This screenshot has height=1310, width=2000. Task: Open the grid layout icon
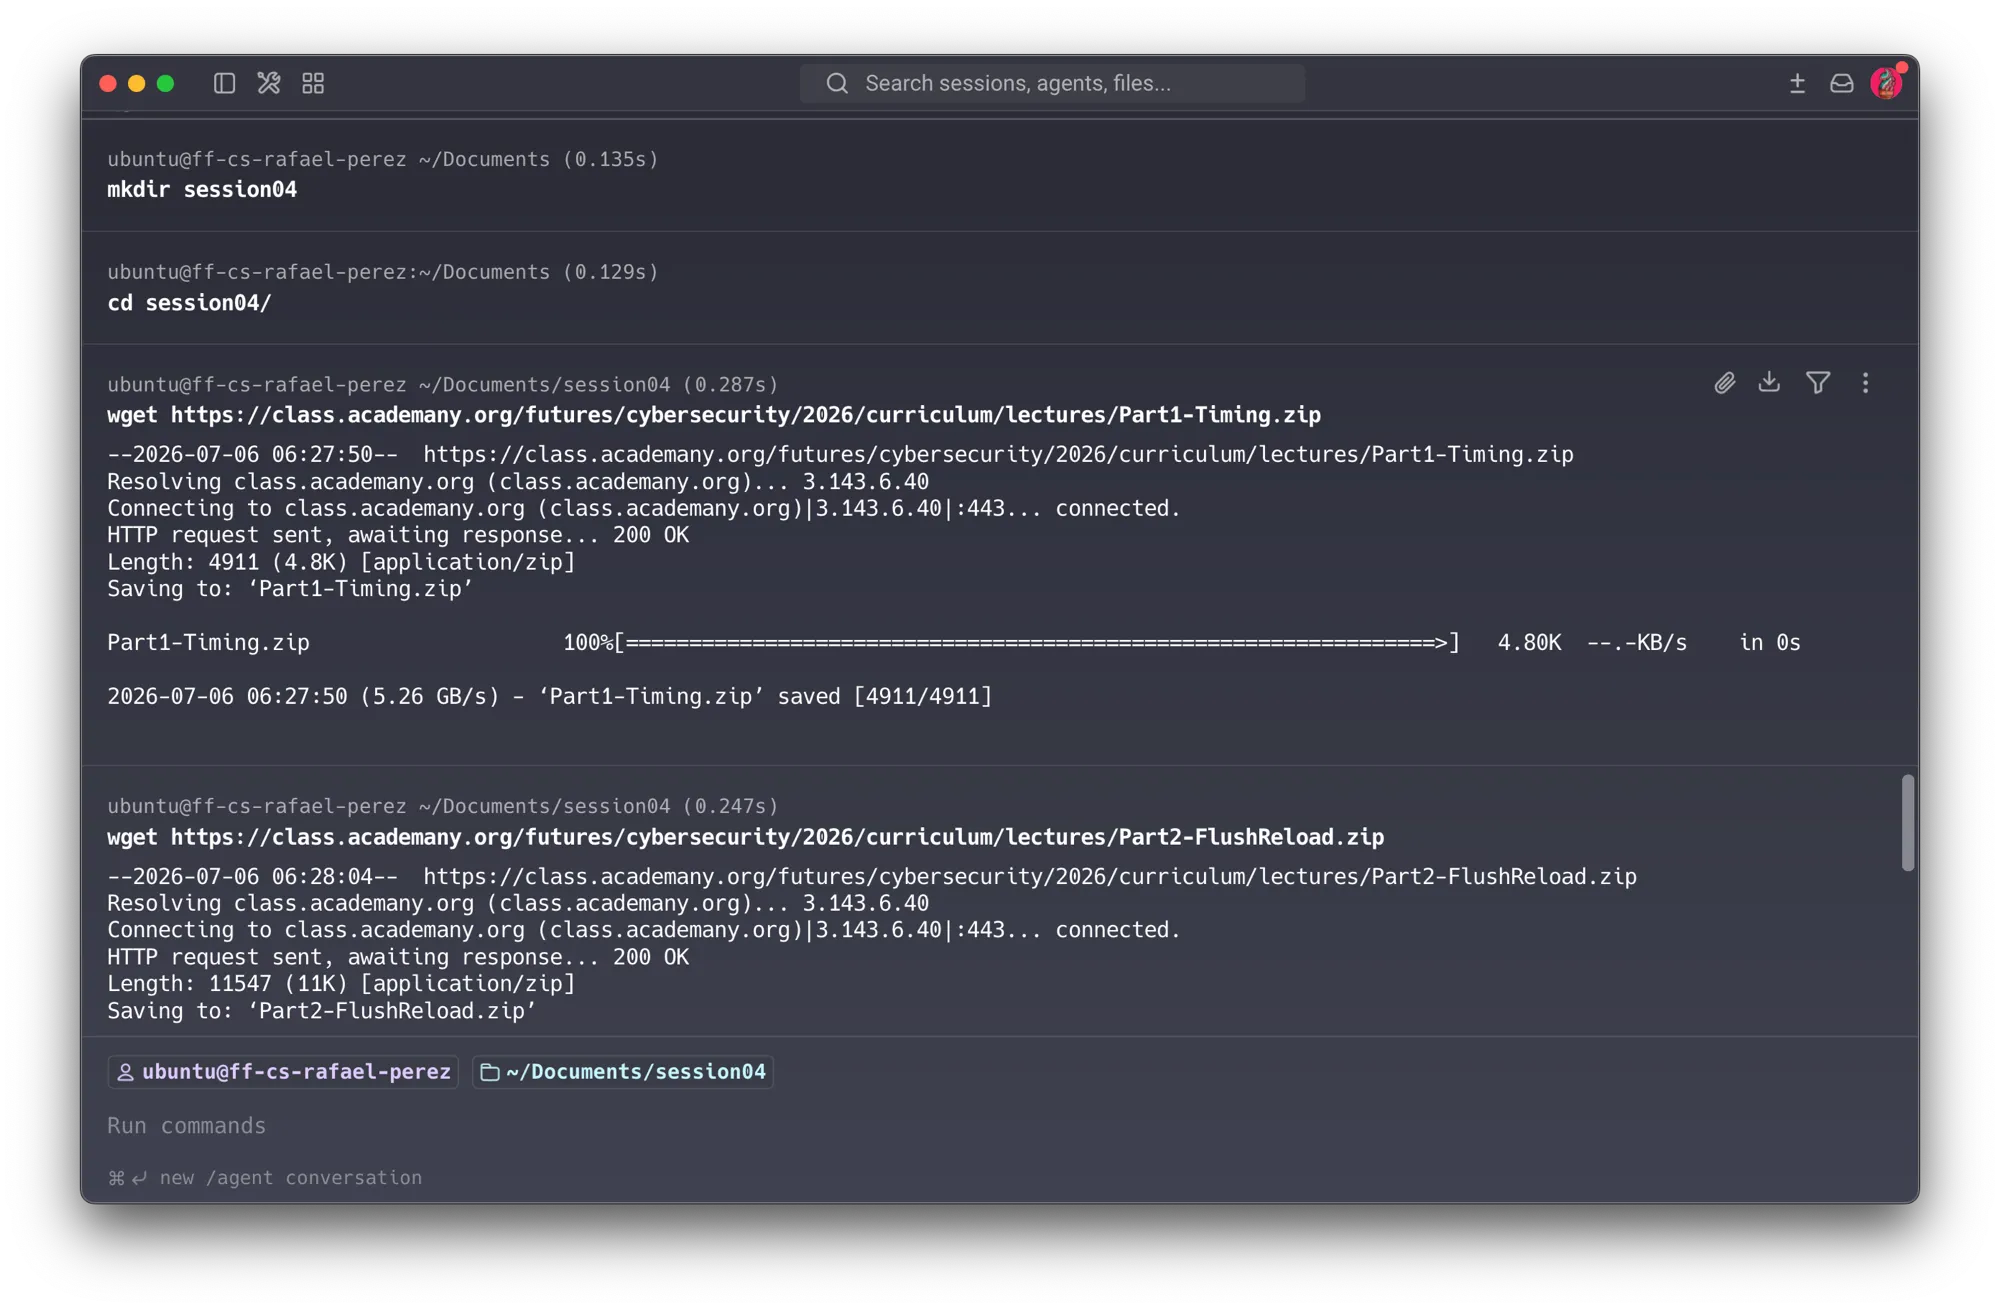pyautogui.click(x=313, y=83)
